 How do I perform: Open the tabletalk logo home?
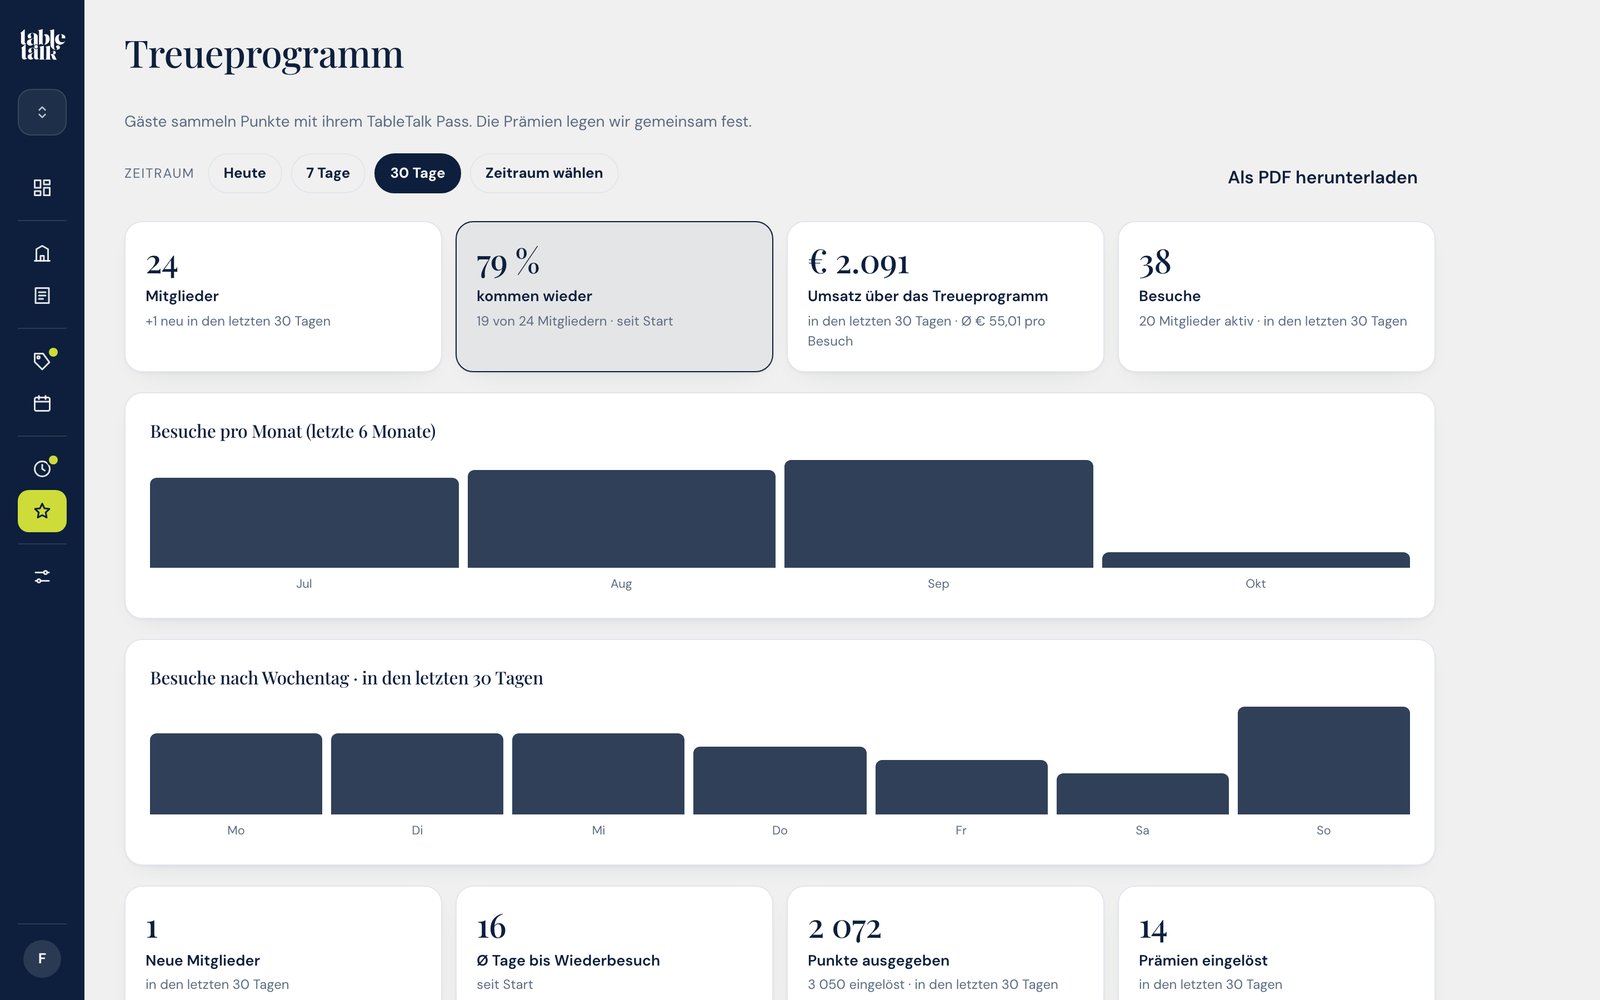[42, 45]
